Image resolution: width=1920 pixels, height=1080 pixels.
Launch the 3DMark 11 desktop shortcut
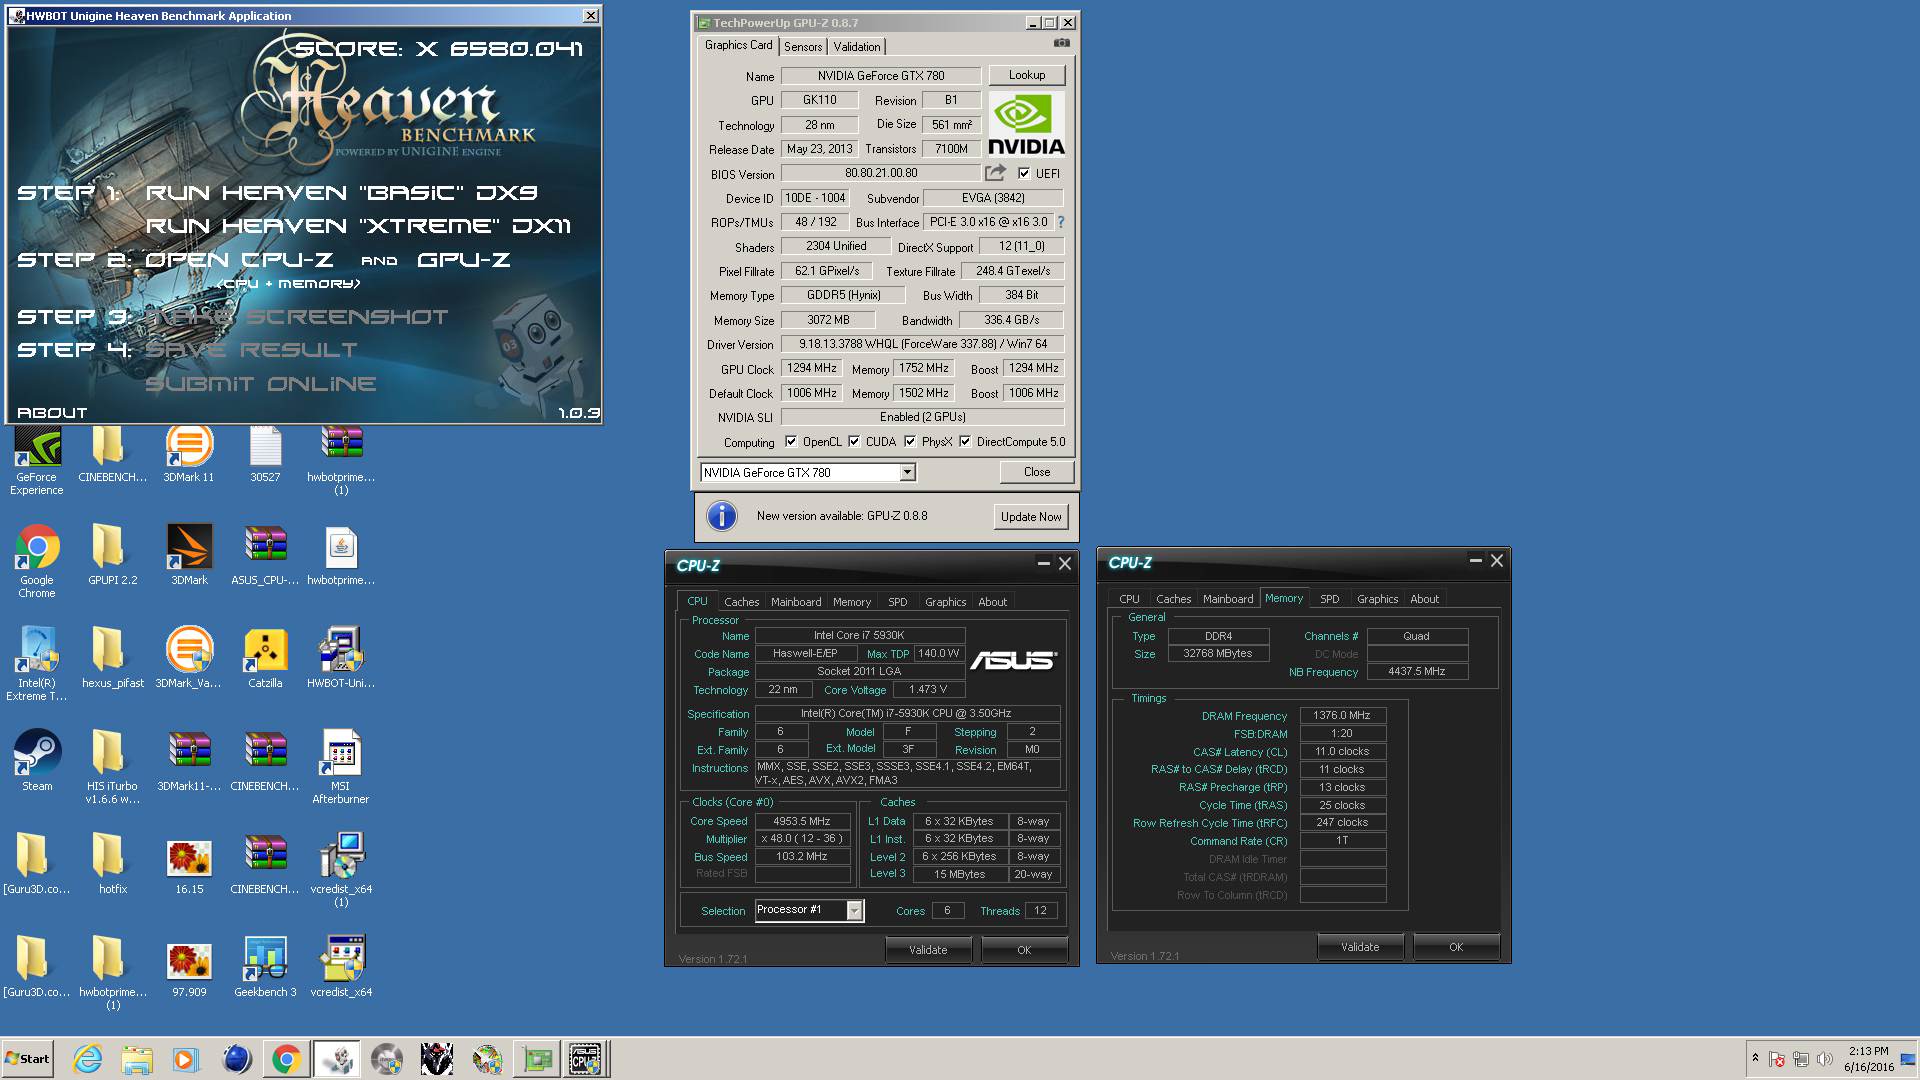click(189, 455)
